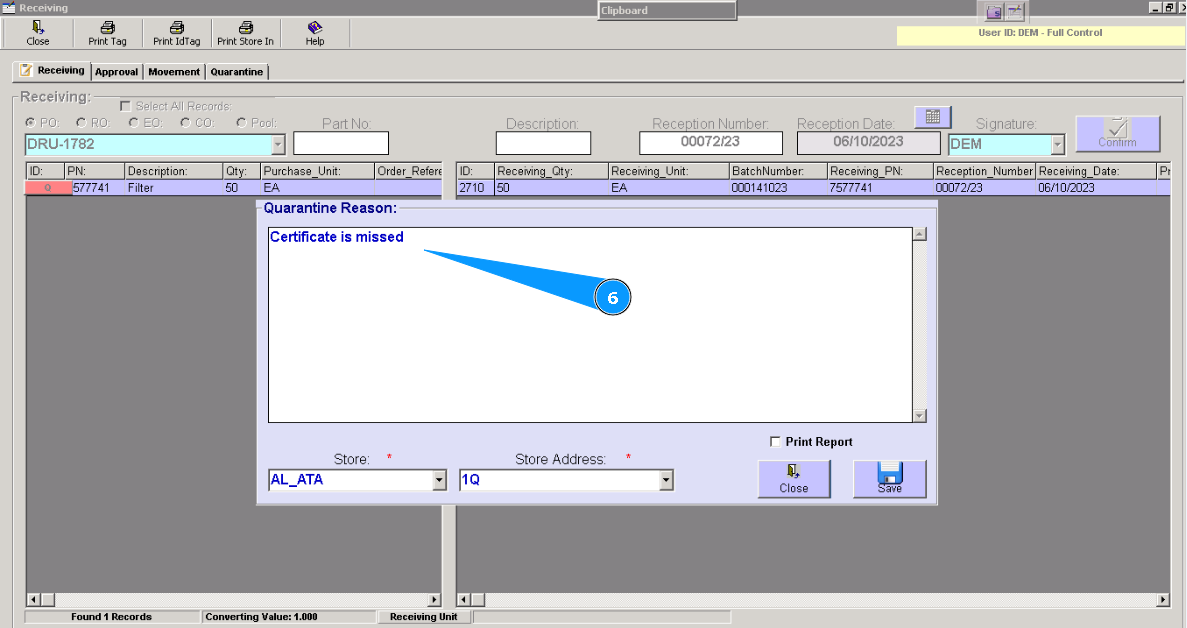Click the Reception Date field
Screen dimensions: 1187x628
coord(868,142)
